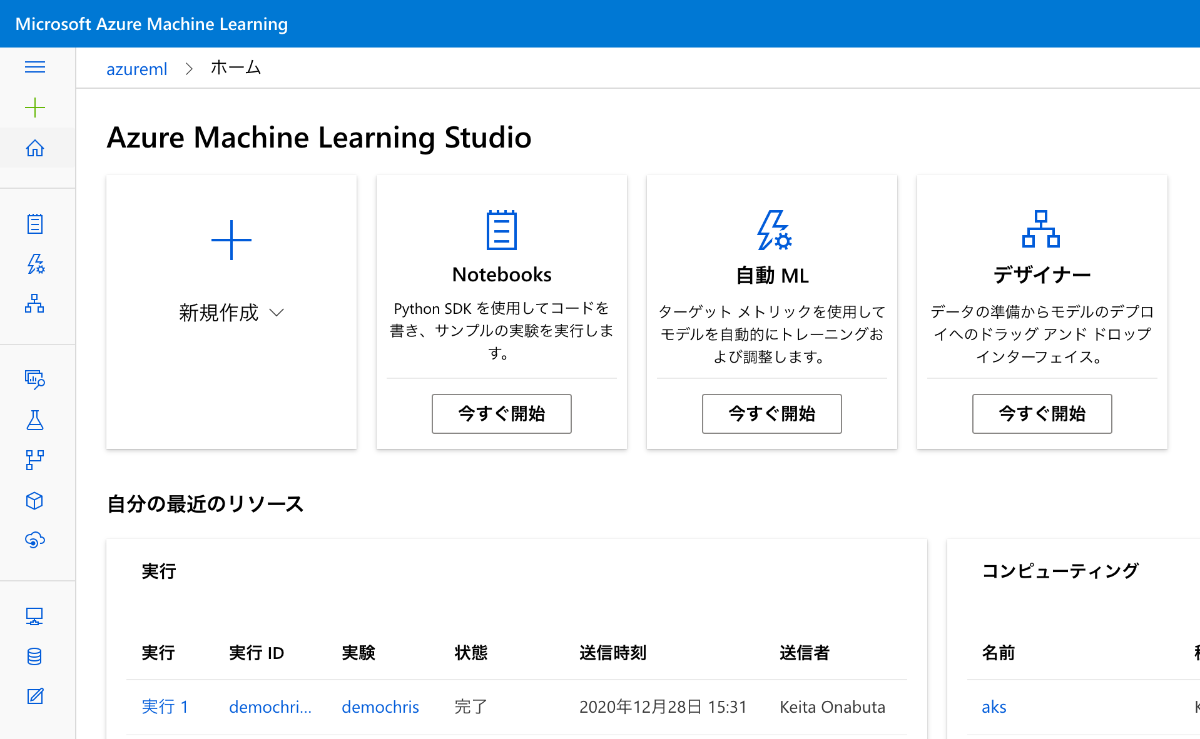Open the Data Labeling edit icon in sidebar
This screenshot has height=739, width=1200.
pos(35,696)
